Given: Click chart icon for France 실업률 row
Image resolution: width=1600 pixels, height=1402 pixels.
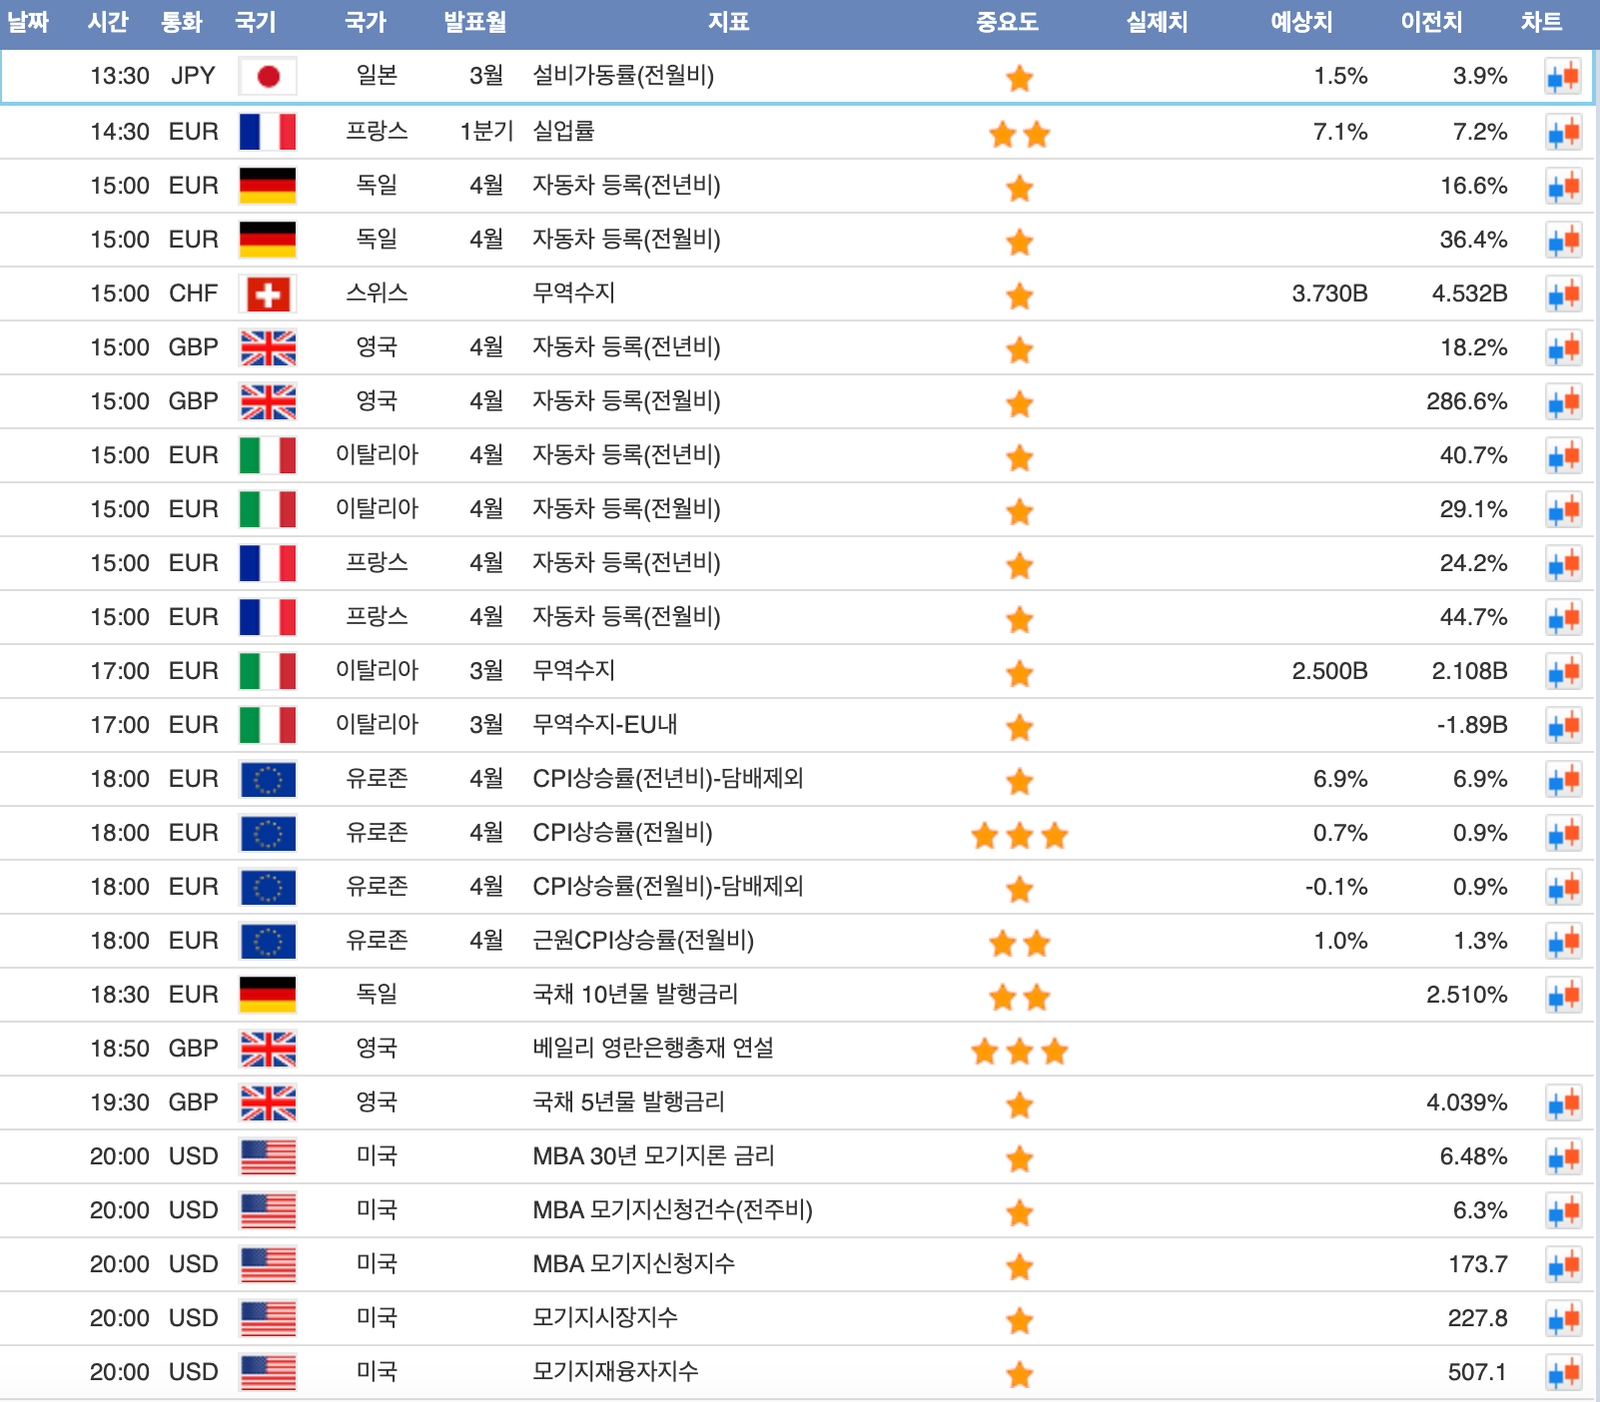Looking at the screenshot, I should click(1563, 132).
